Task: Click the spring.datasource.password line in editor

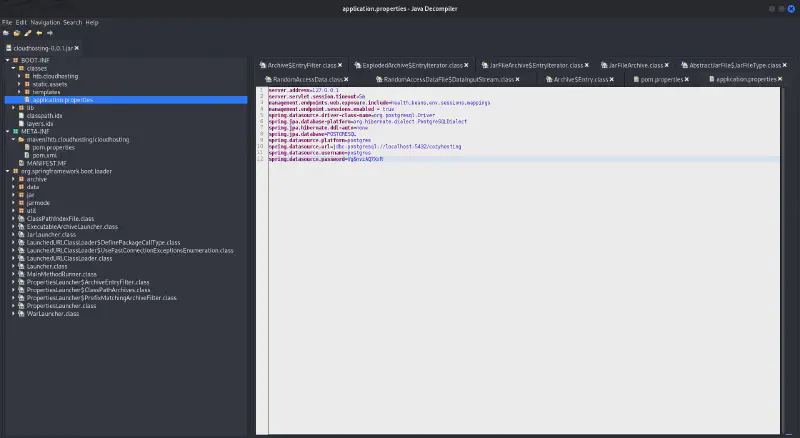Action: click(x=306, y=159)
